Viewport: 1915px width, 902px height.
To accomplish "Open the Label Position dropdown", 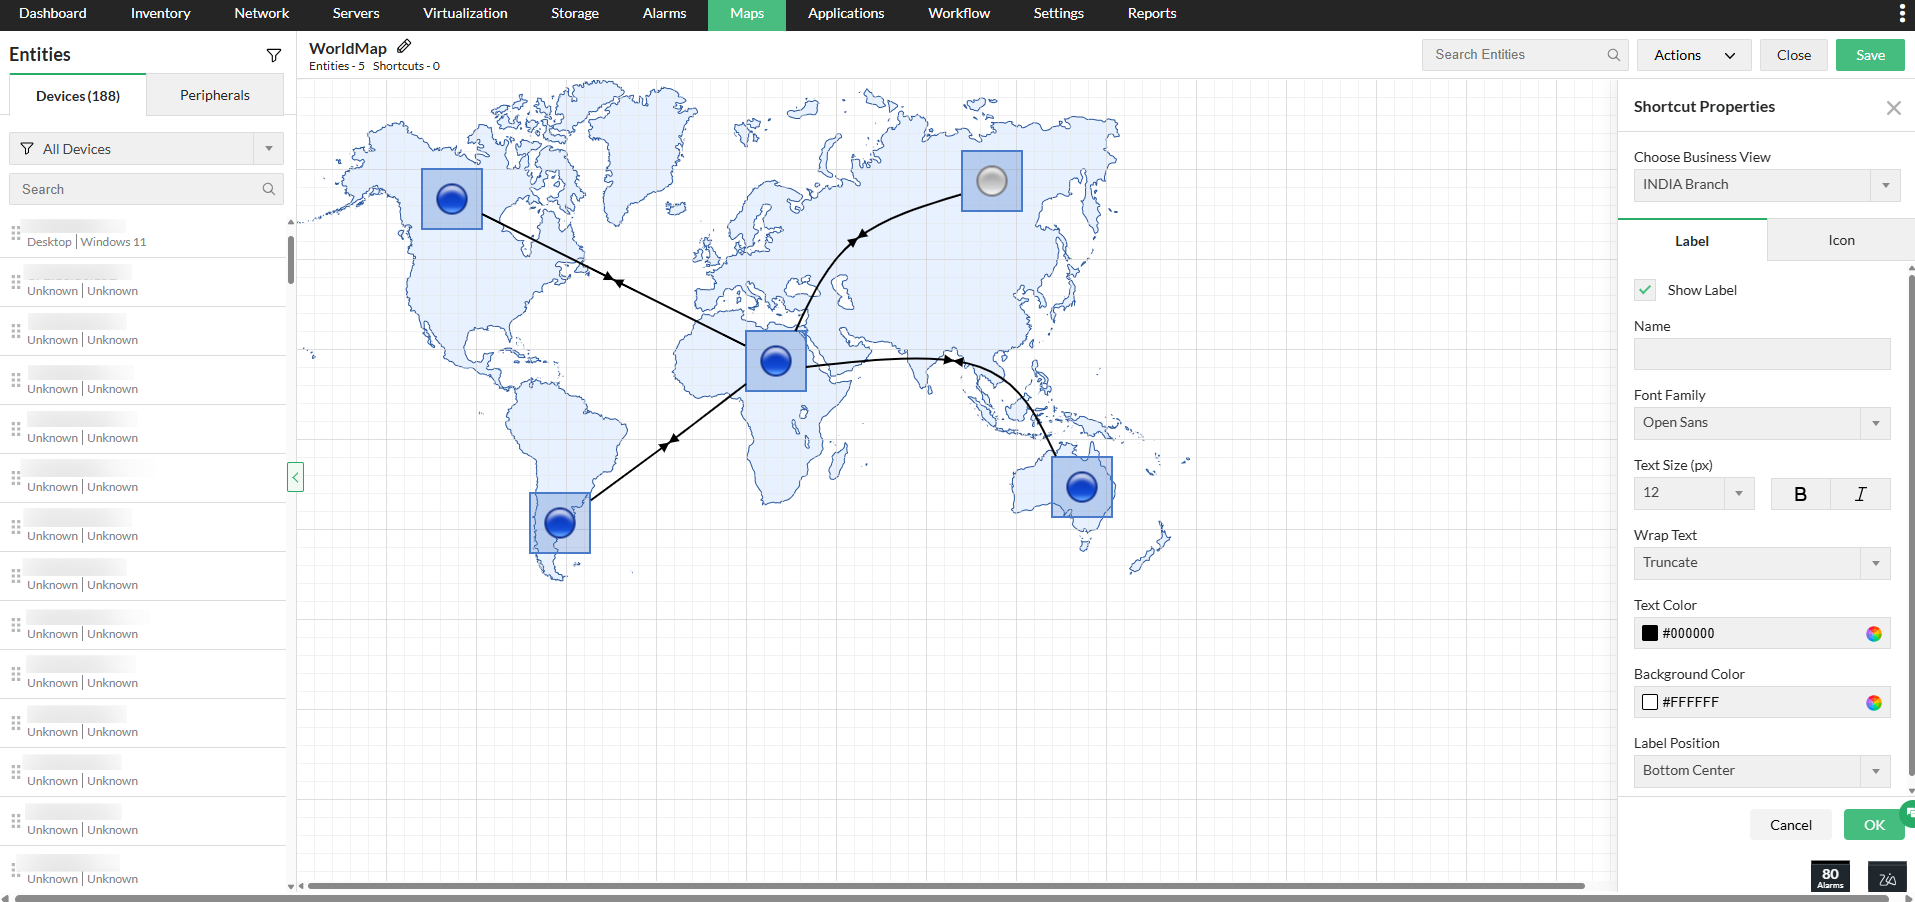I will click(1874, 771).
